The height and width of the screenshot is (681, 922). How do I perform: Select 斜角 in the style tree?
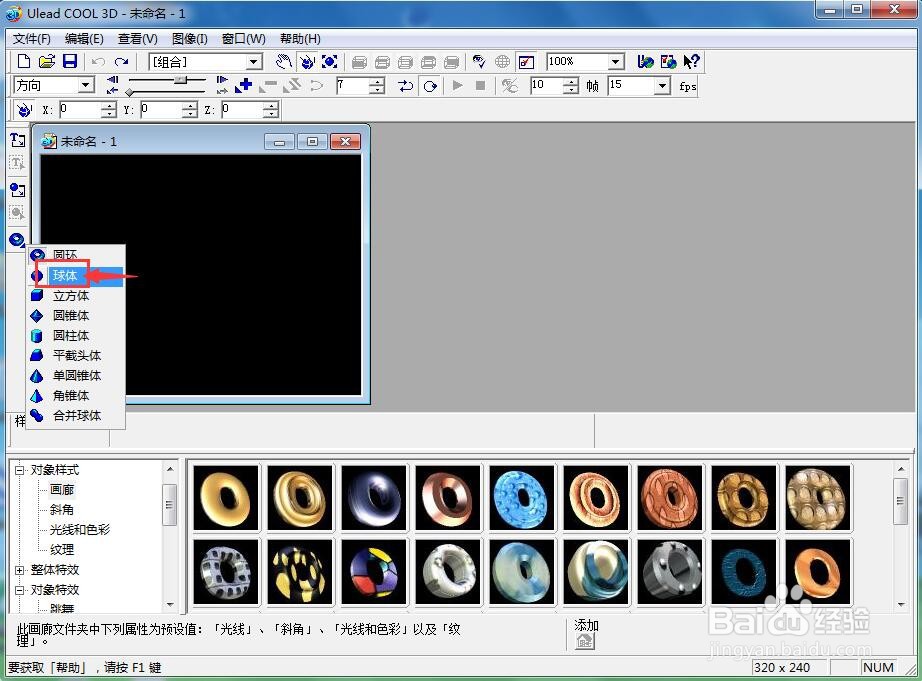tap(62, 509)
